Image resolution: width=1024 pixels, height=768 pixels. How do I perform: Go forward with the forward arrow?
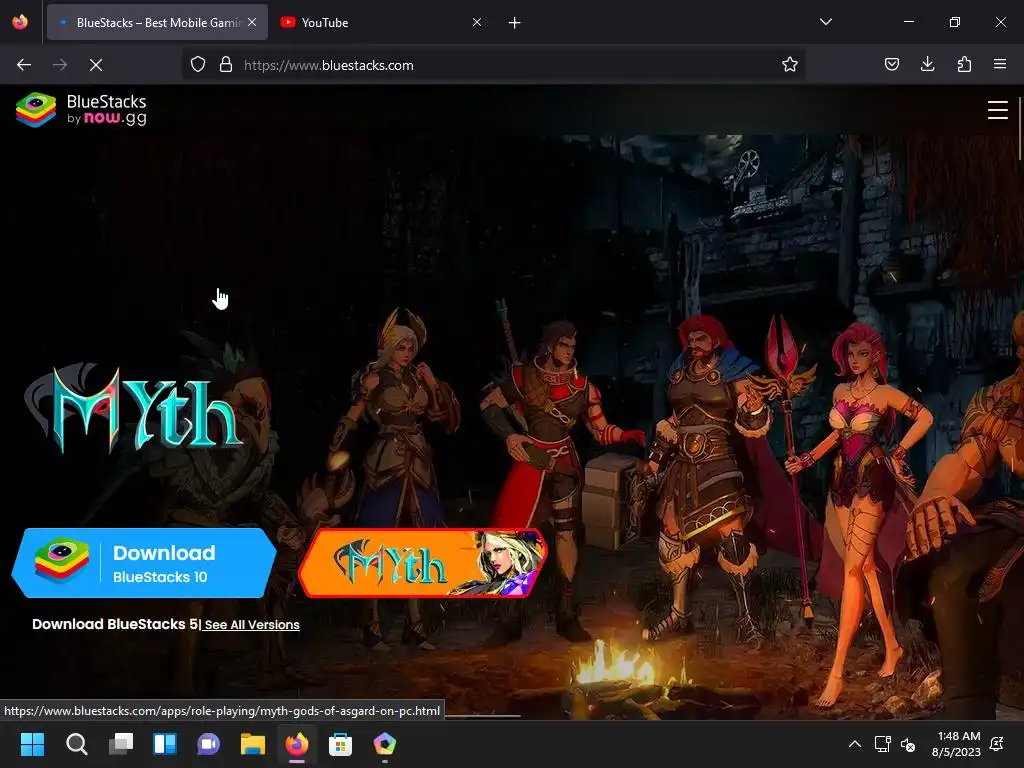click(x=60, y=65)
